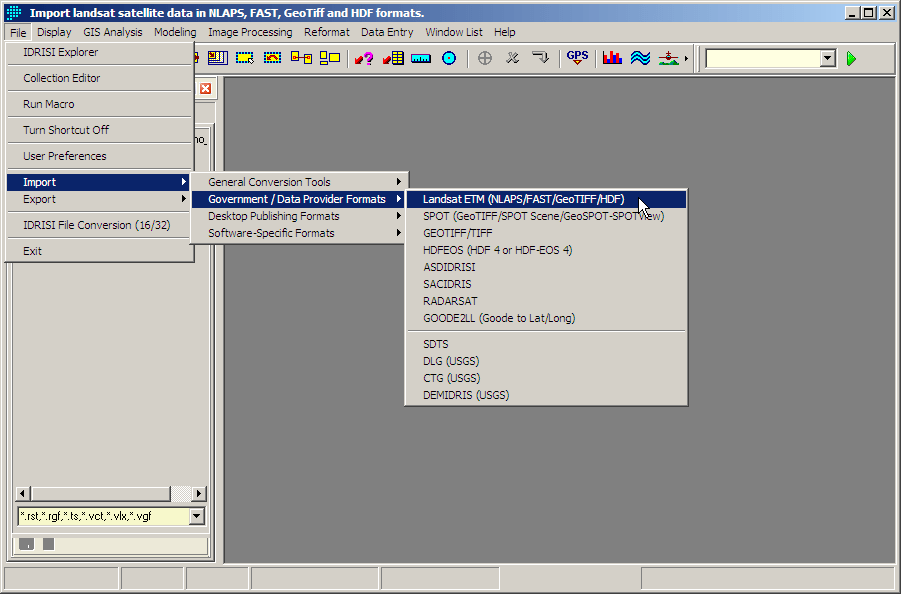Open IDRISI File Conversion (16/32)

99,225
